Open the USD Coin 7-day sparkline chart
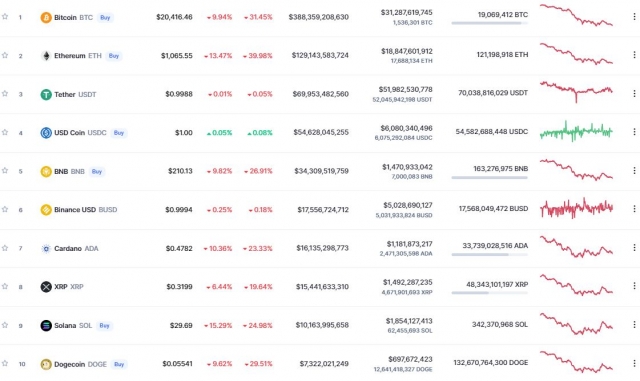This screenshot has height=381, width=640. (576, 131)
